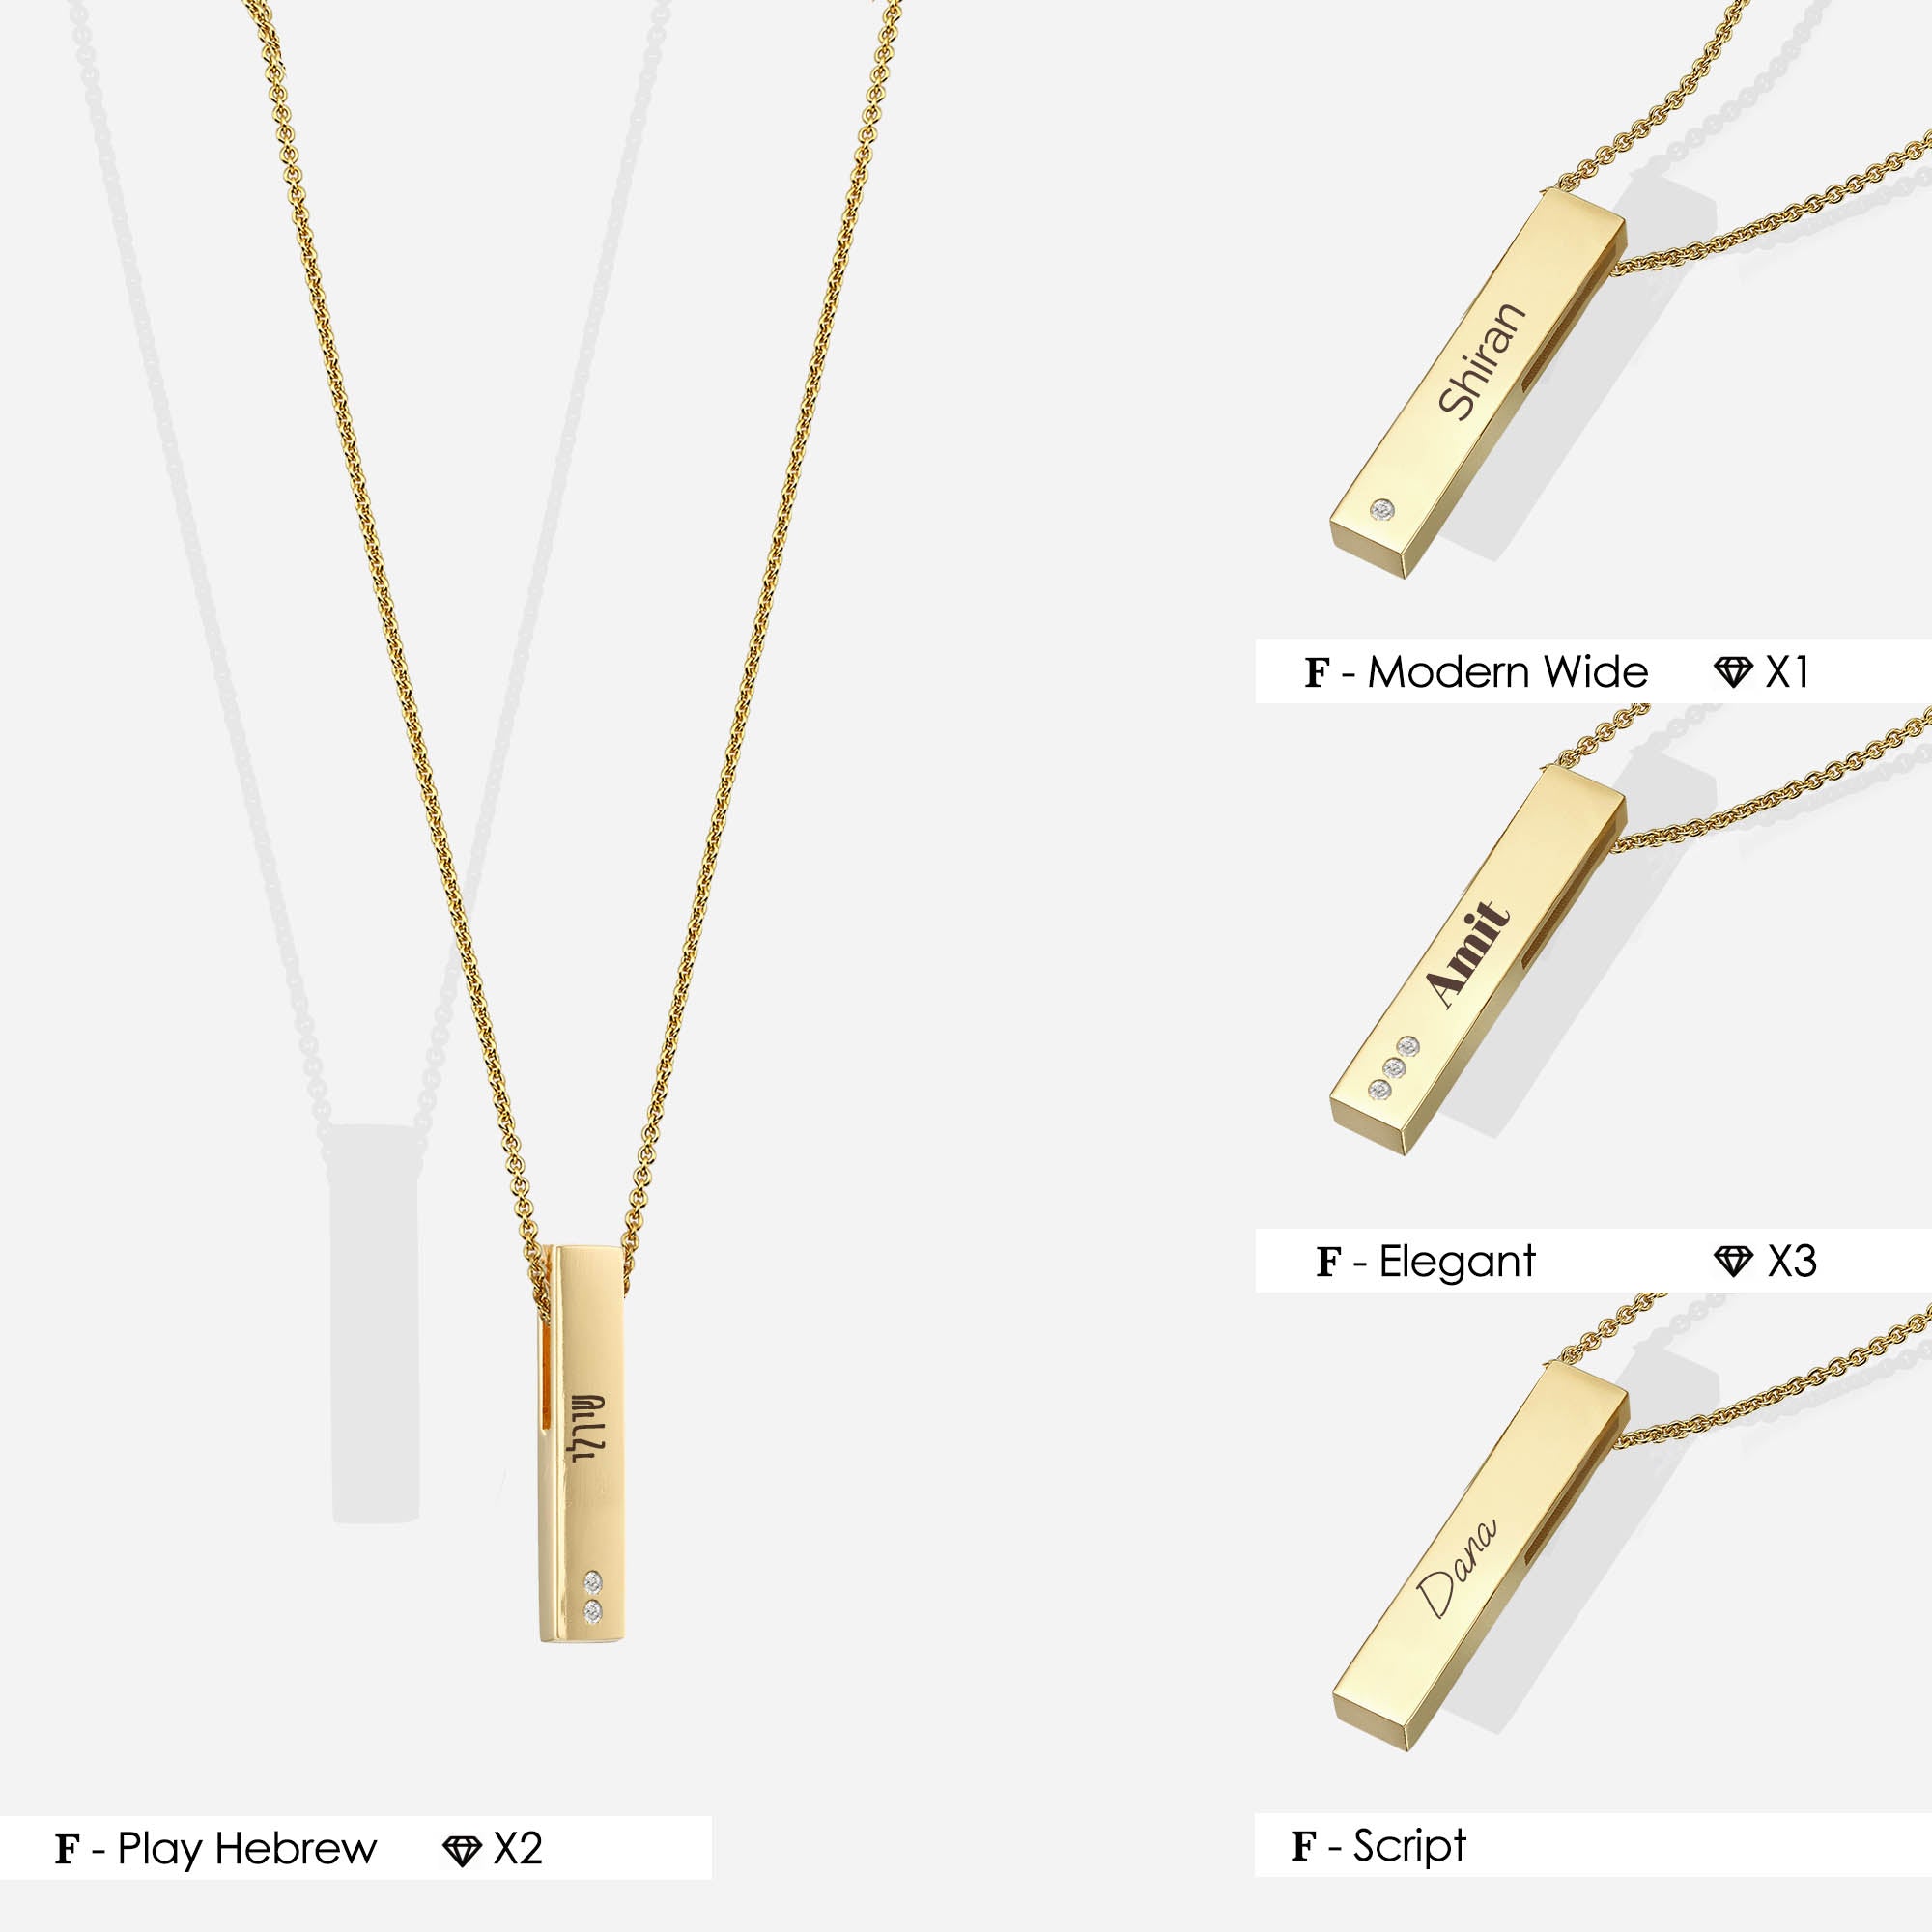
Task: Click the bold F in the Play Hebrew label
Action: [67, 1850]
